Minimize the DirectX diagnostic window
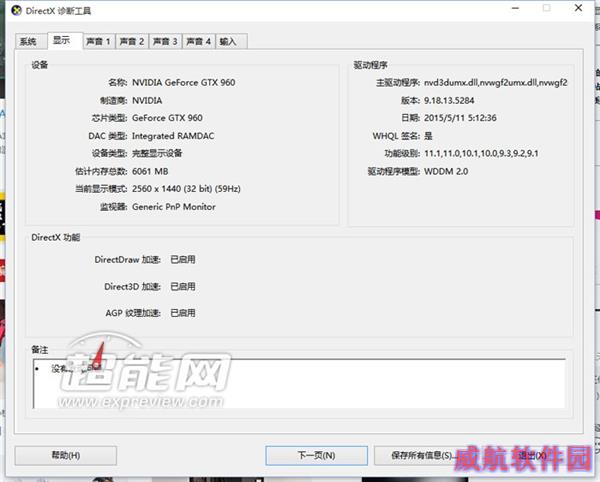The width and height of the screenshot is (600, 482). point(515,8)
